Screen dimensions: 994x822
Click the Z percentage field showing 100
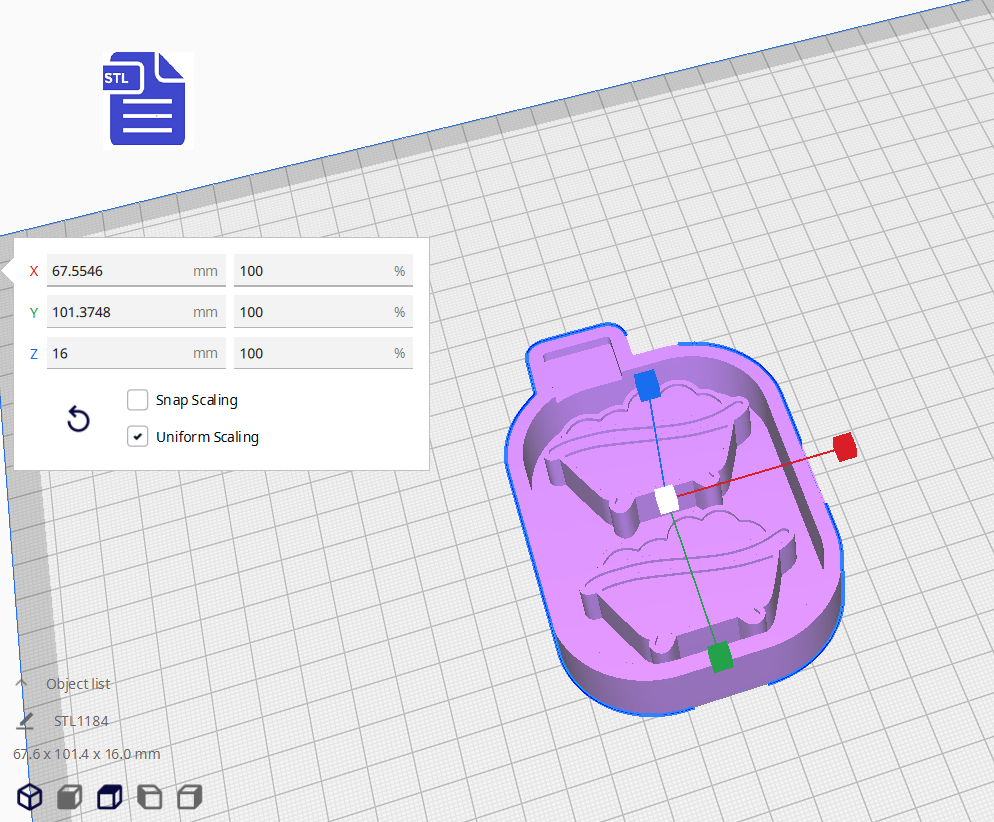click(x=322, y=352)
